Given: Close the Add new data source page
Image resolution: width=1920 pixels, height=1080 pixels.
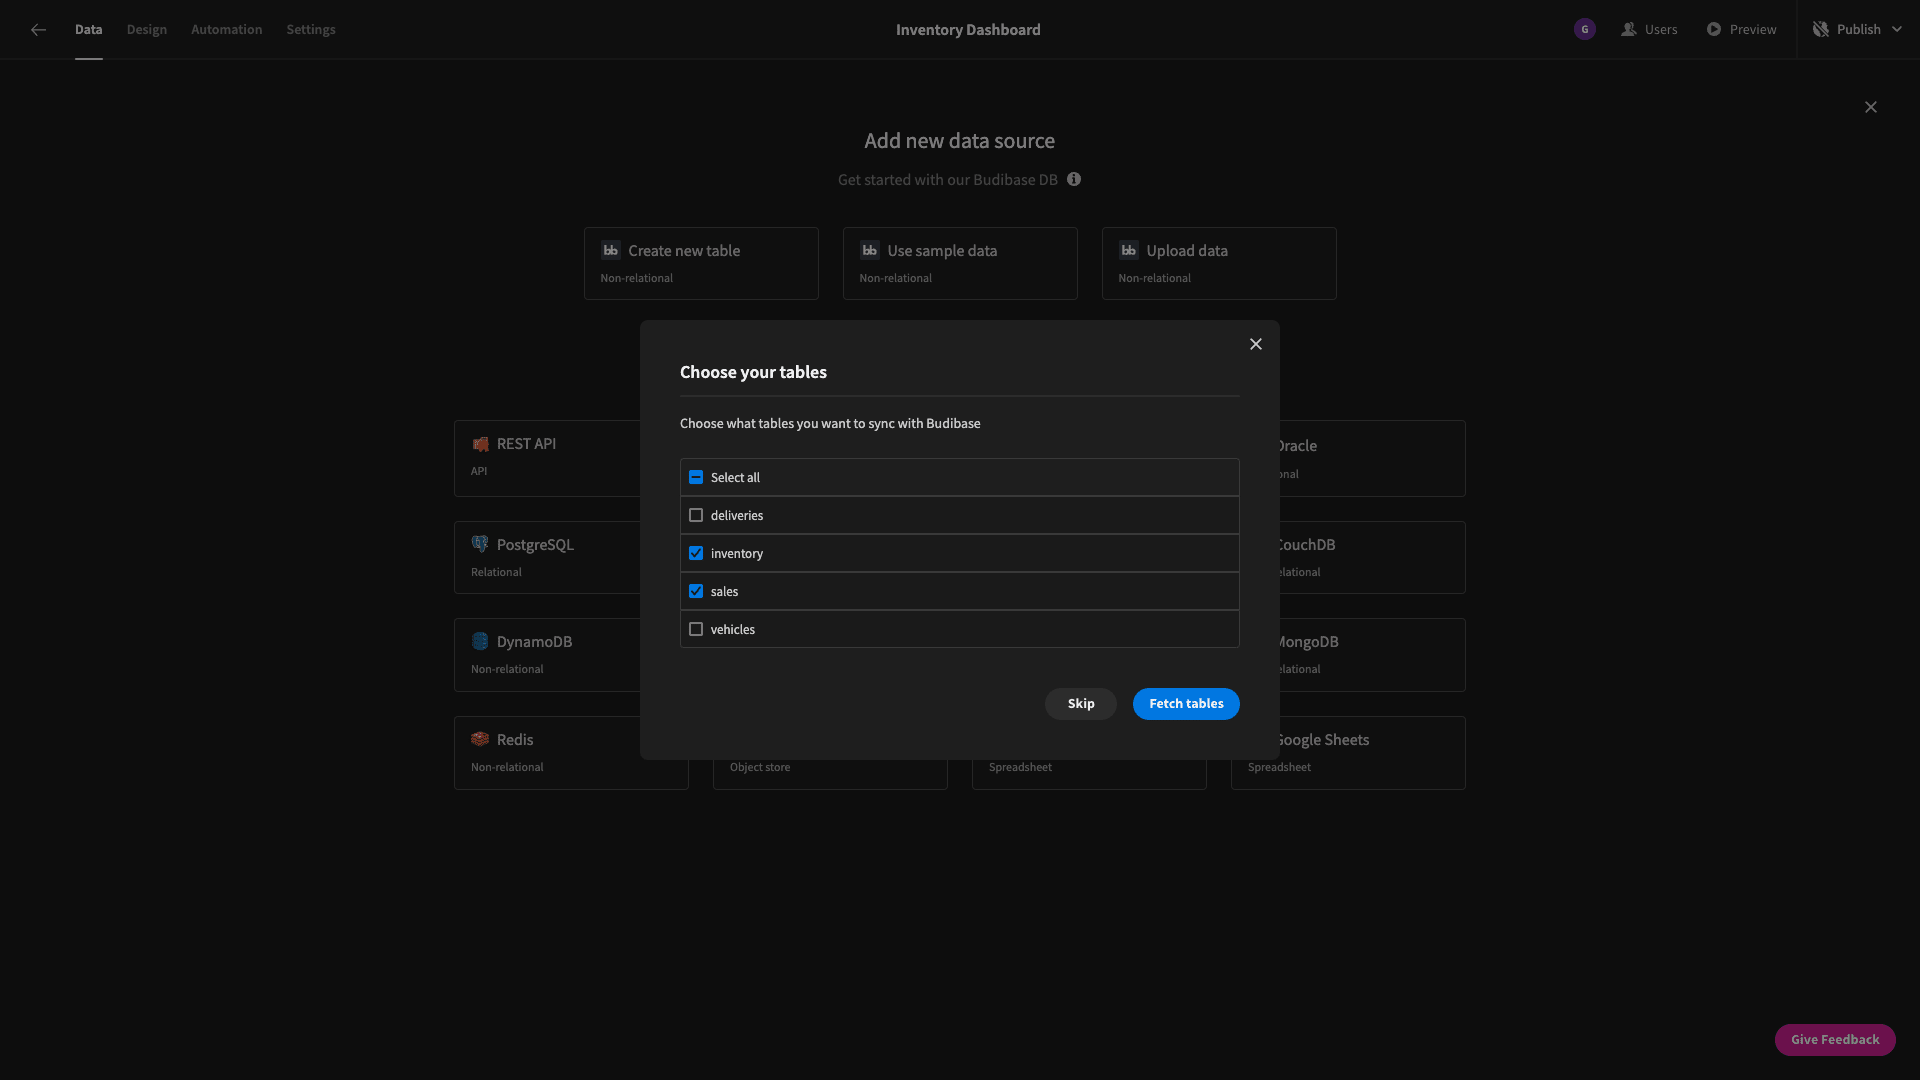Looking at the screenshot, I should (1871, 107).
